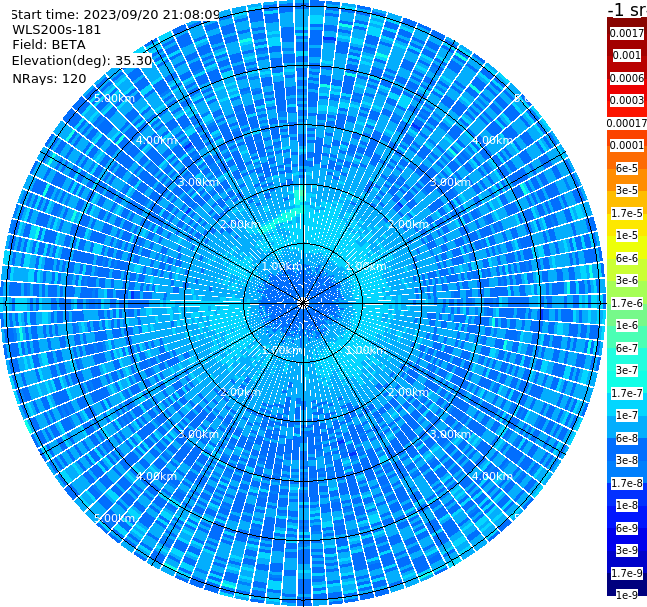The width and height of the screenshot is (647, 607).
Task: Click the 1.7e-6 colorbar tick label
Action: pos(627,303)
